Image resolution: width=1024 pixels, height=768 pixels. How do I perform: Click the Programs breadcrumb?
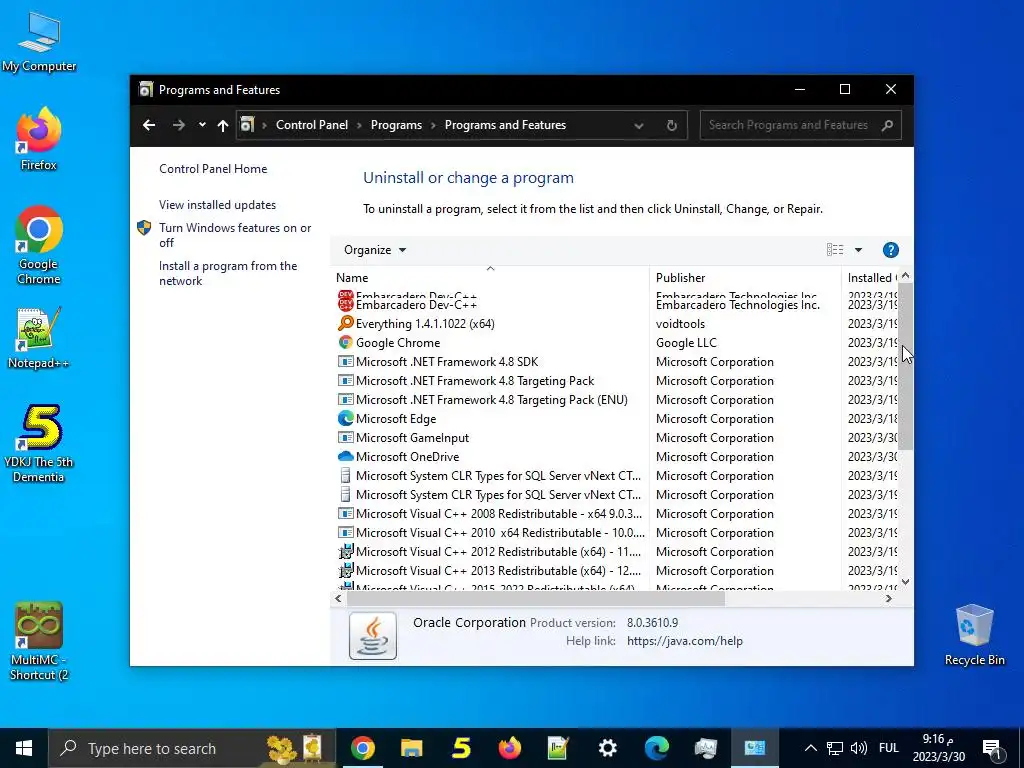[x=396, y=125]
